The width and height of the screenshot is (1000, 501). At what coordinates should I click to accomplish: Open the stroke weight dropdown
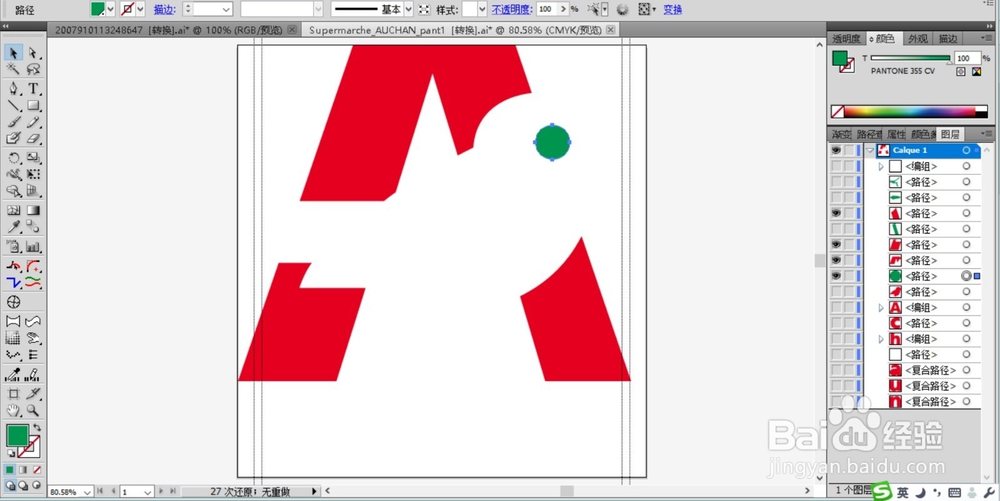pos(226,9)
